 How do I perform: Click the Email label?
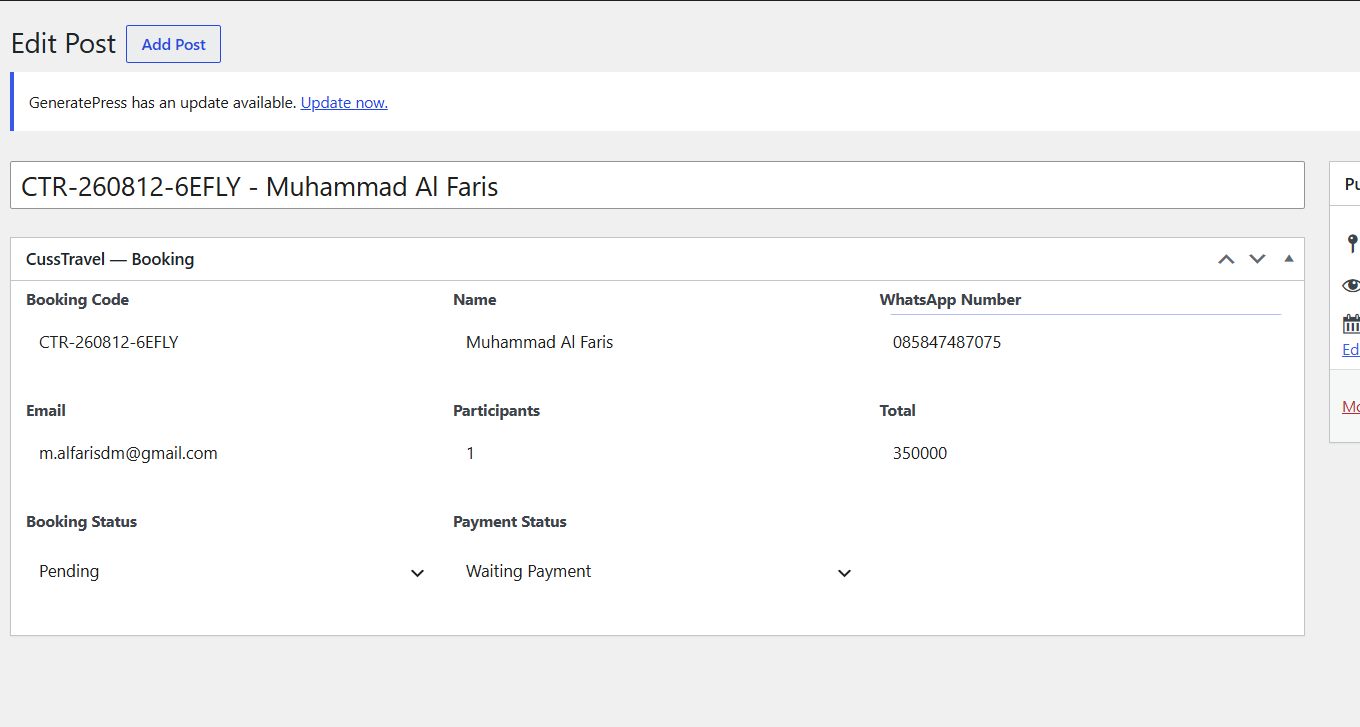coord(46,411)
